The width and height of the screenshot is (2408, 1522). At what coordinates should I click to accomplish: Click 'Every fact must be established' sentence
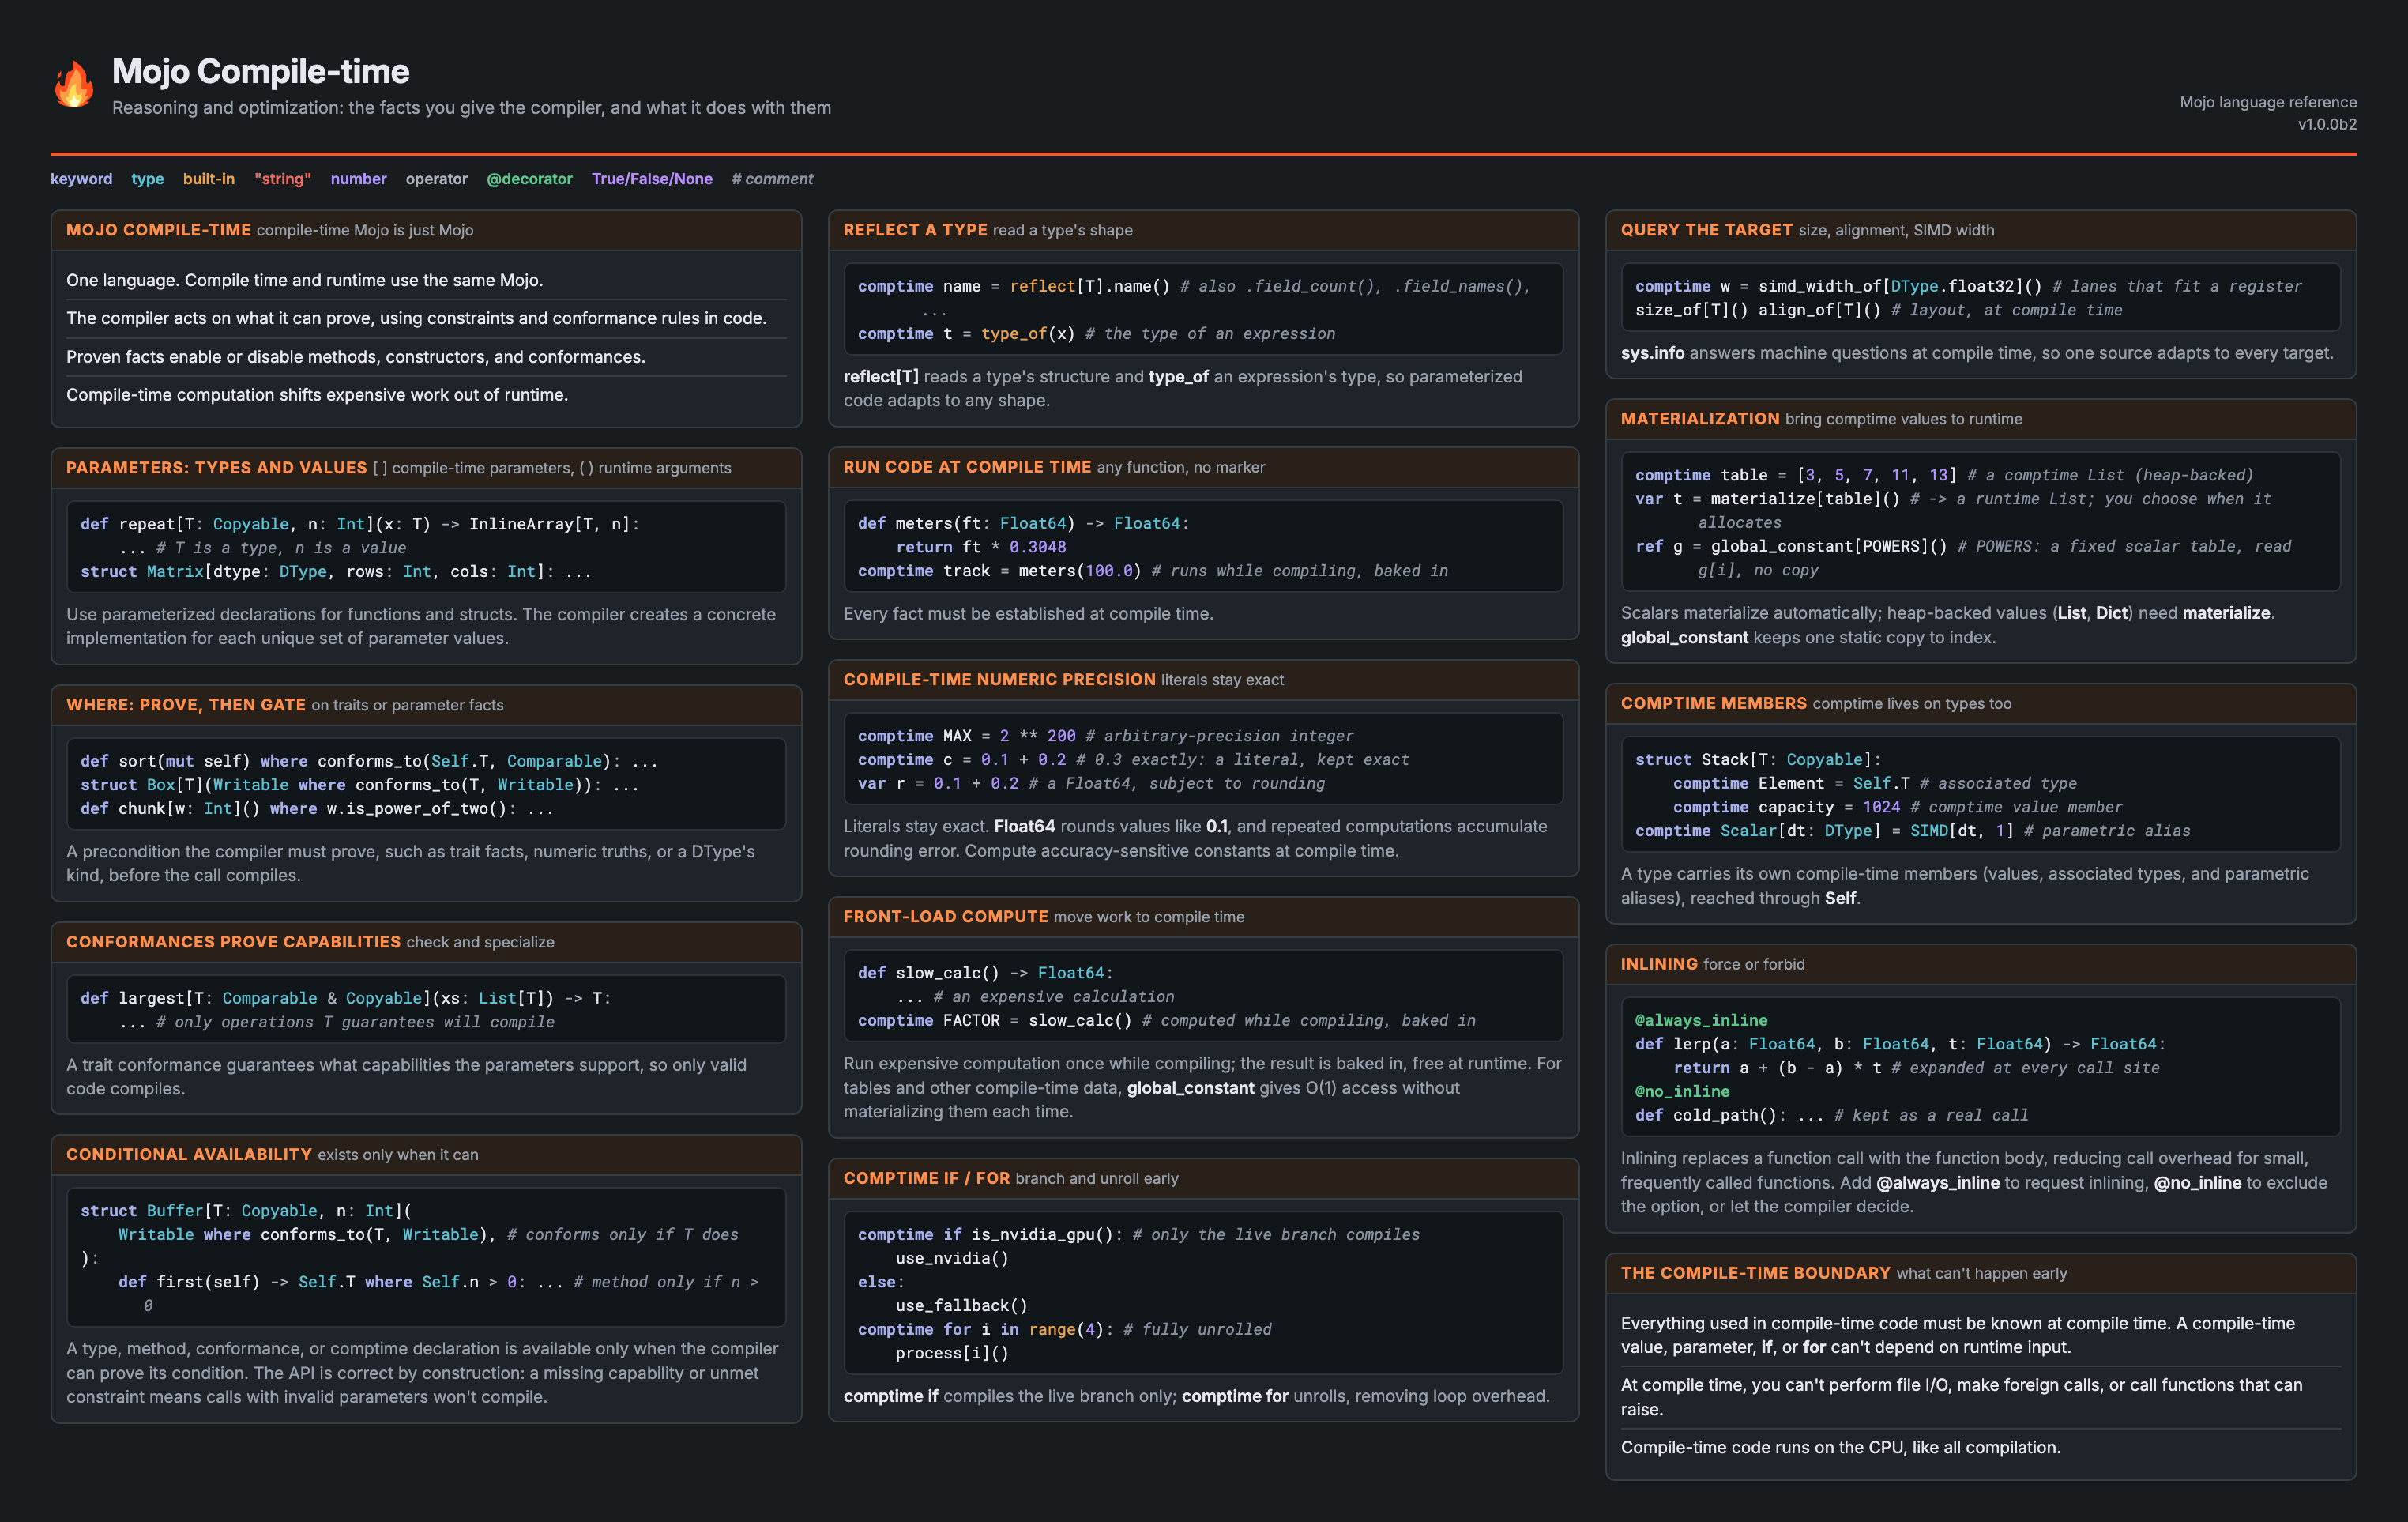(1028, 614)
